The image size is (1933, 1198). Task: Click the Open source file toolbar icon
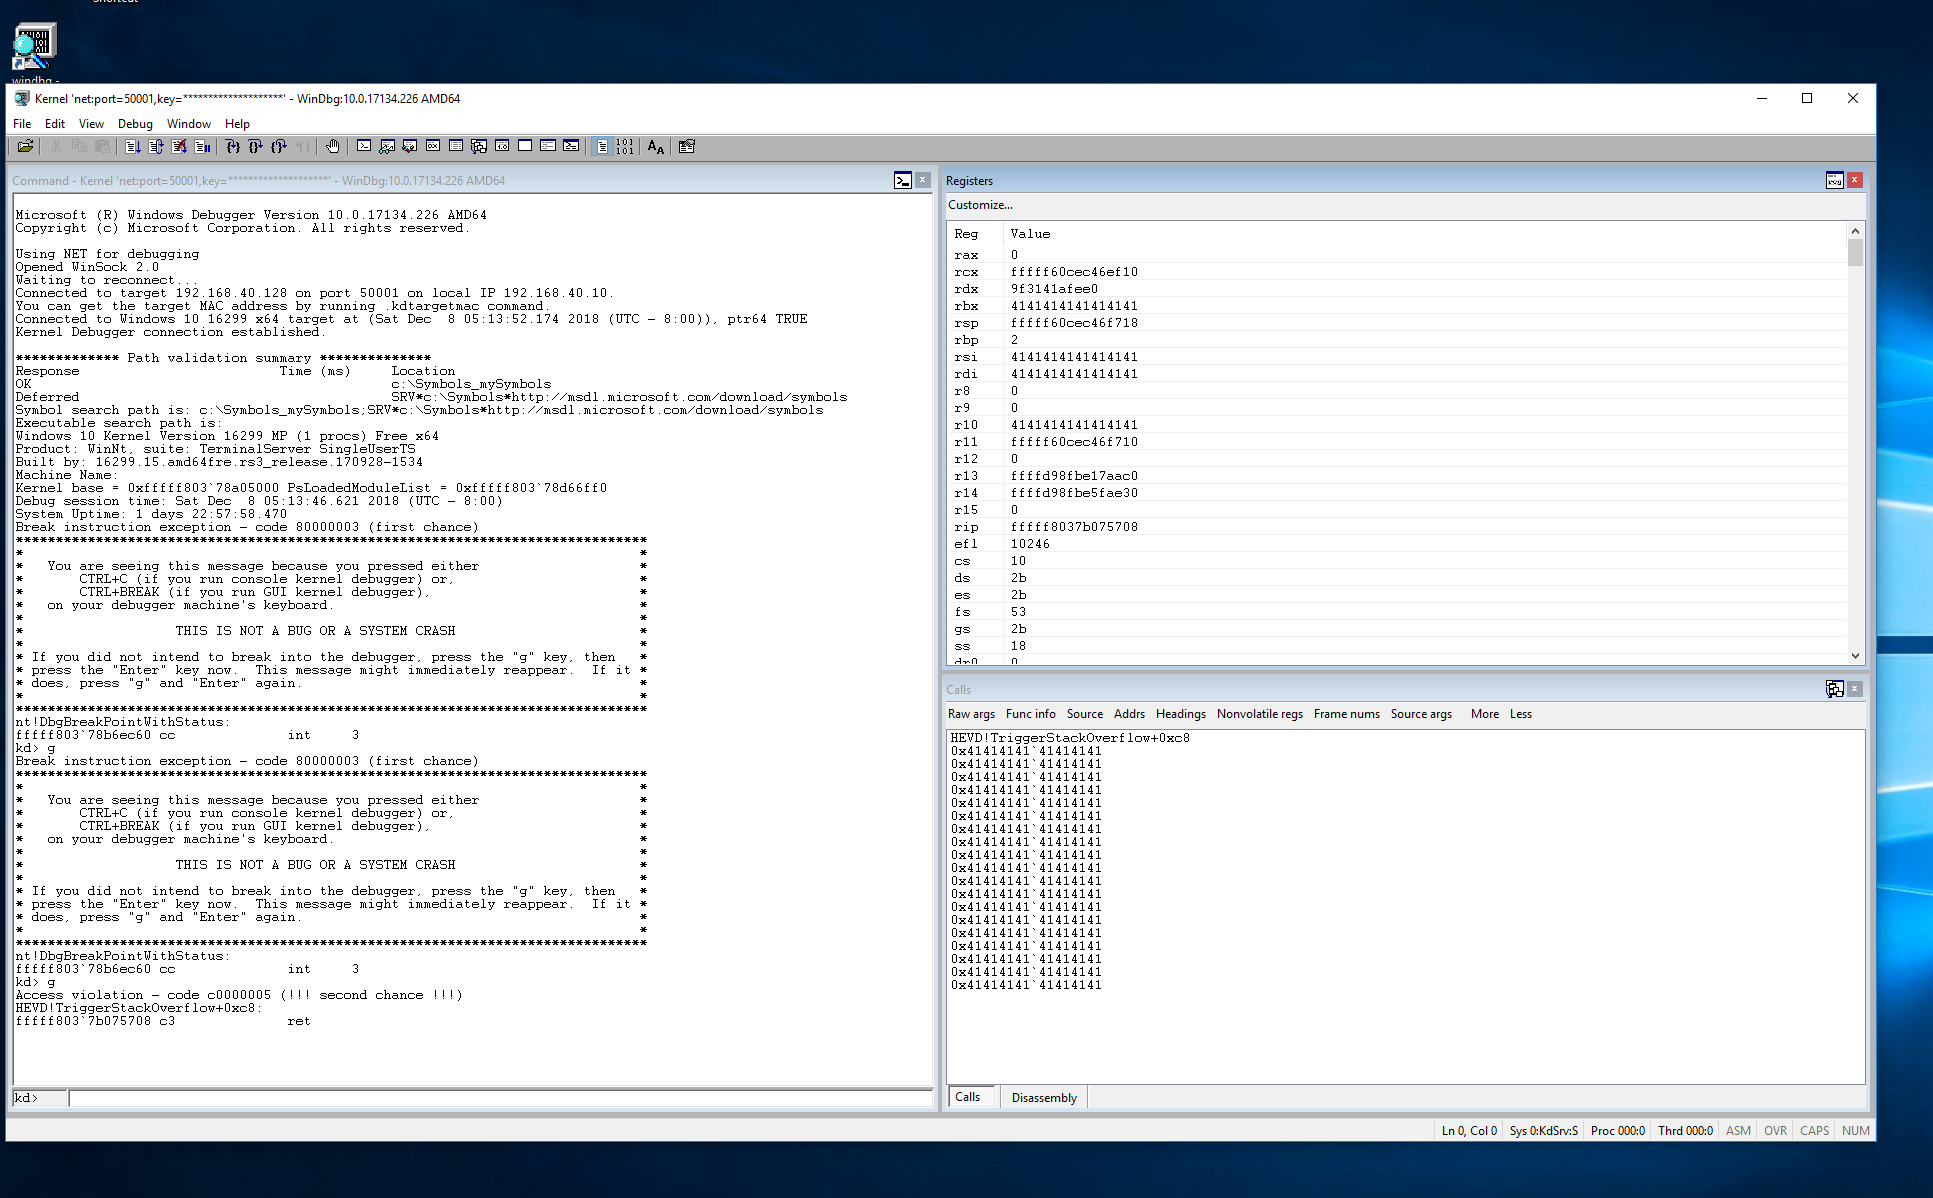tap(25, 147)
